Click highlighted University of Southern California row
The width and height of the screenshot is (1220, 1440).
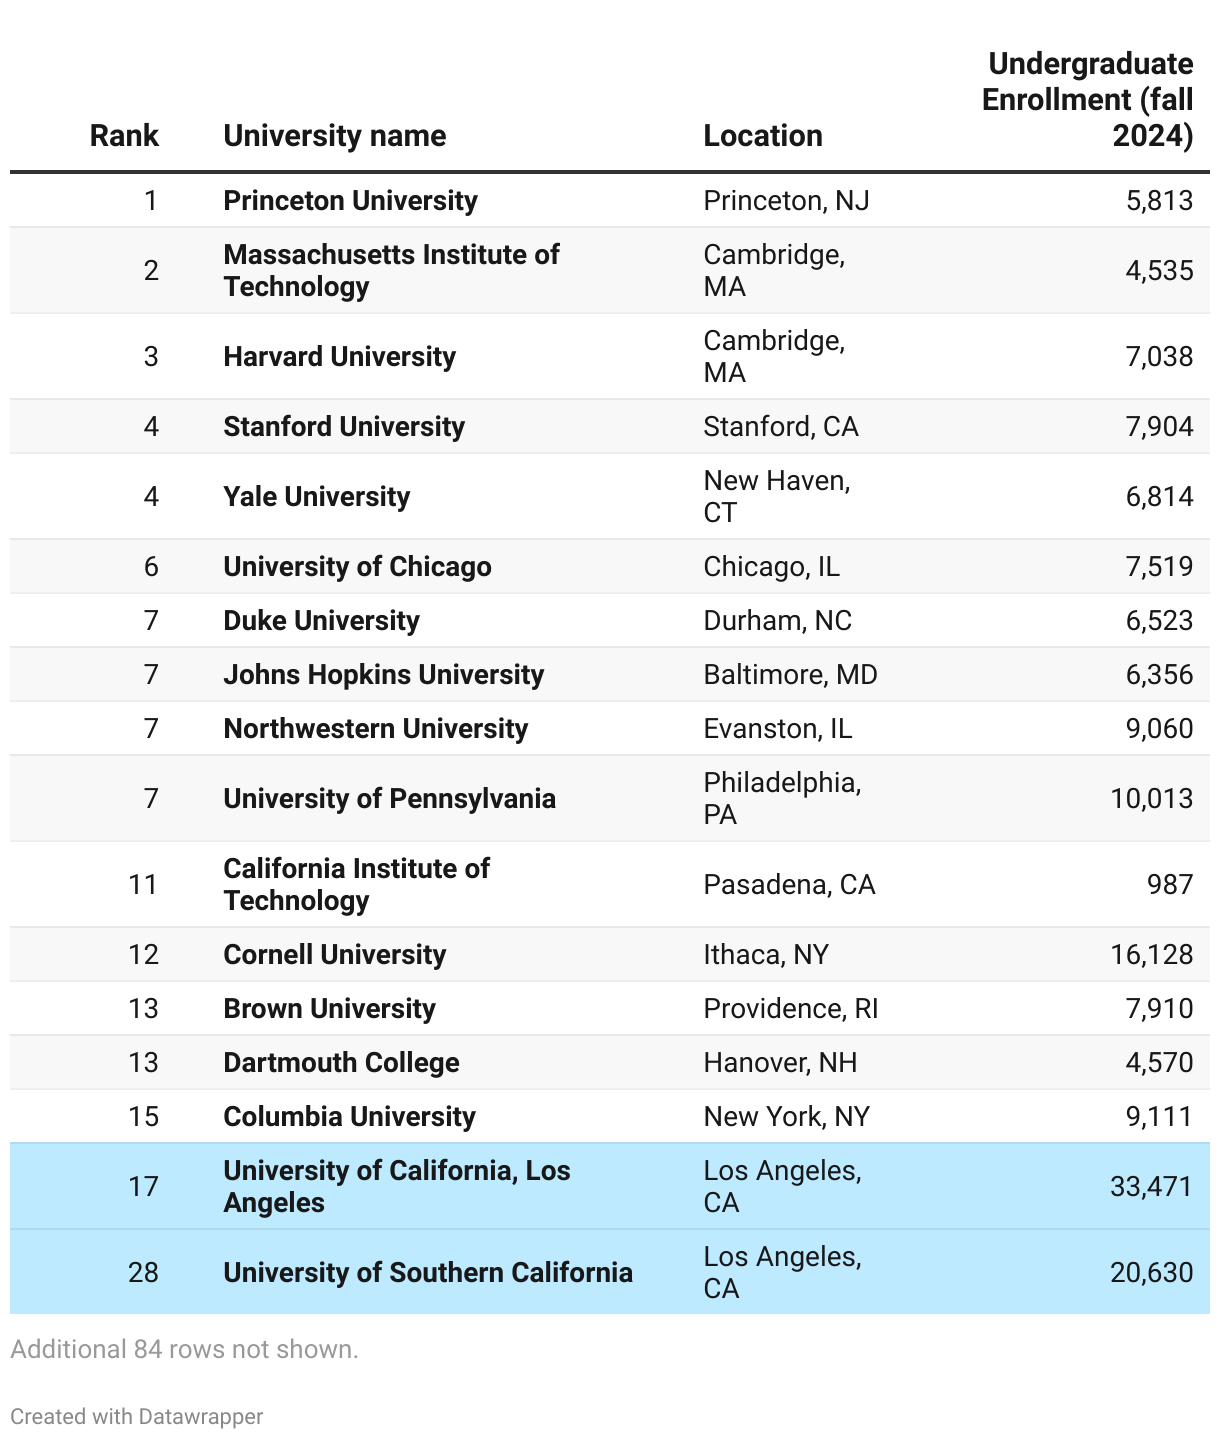point(610,1273)
